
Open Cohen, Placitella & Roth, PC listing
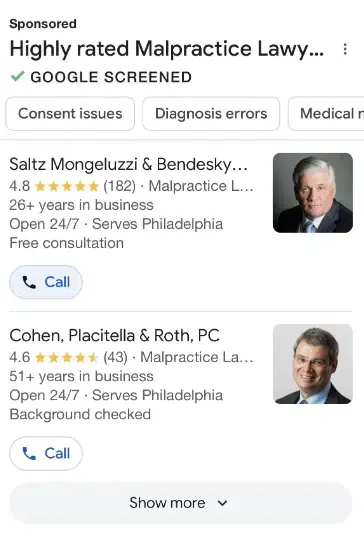point(114,335)
